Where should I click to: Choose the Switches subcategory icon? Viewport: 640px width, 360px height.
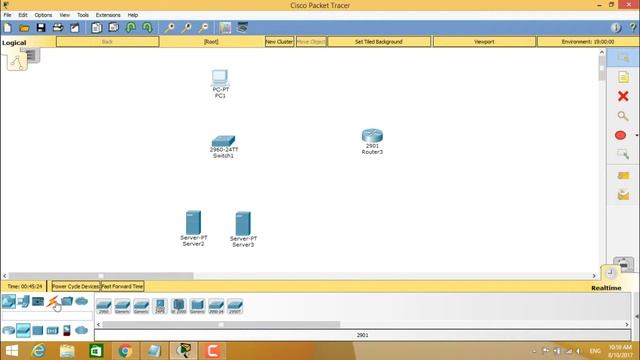(x=23, y=330)
